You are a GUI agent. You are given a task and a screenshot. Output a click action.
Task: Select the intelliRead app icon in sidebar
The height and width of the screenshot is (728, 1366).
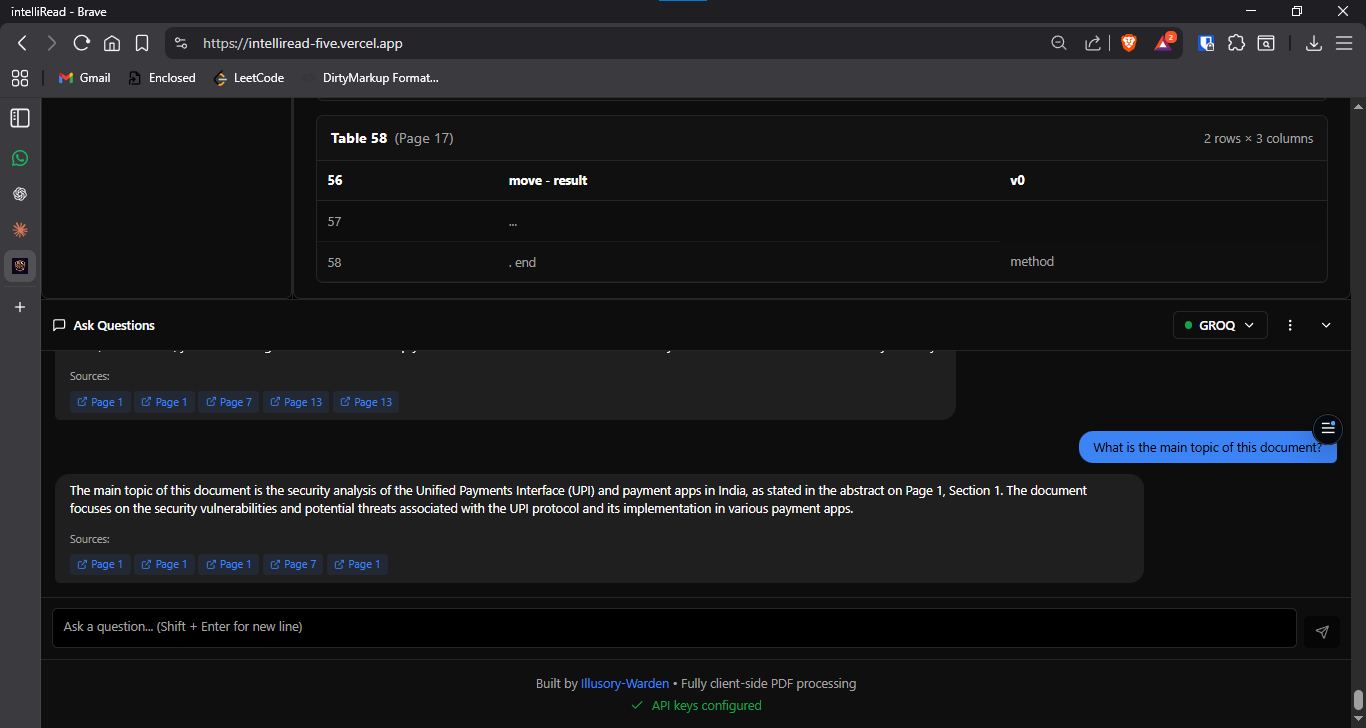pos(20,266)
